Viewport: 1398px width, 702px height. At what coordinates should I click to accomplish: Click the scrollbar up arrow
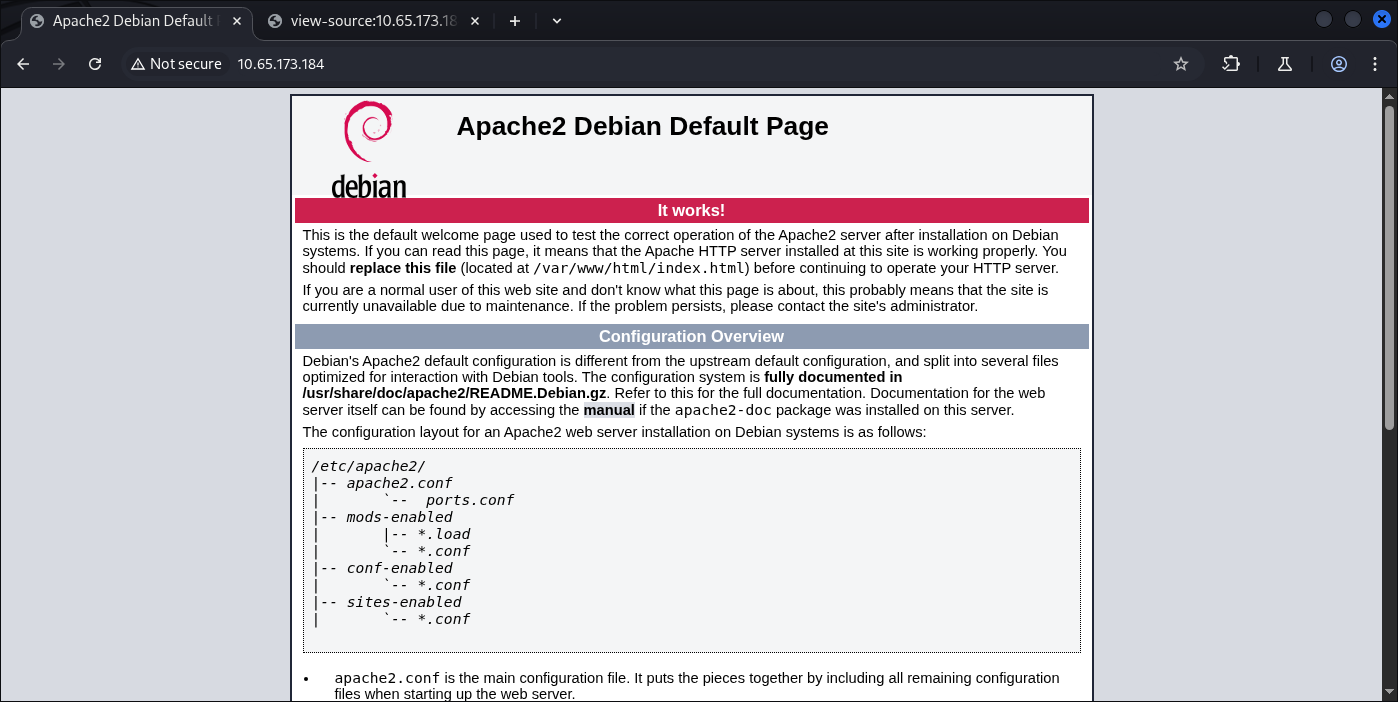point(1389,96)
